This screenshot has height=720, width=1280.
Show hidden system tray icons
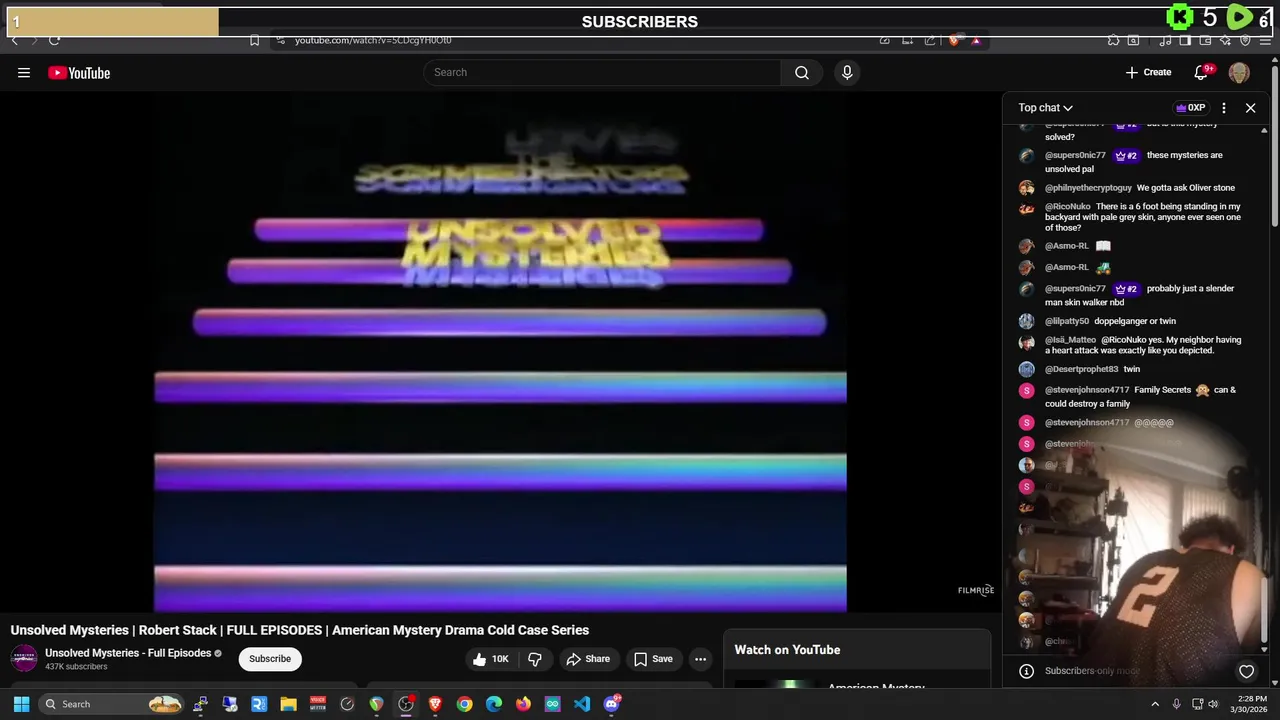tap(1155, 704)
